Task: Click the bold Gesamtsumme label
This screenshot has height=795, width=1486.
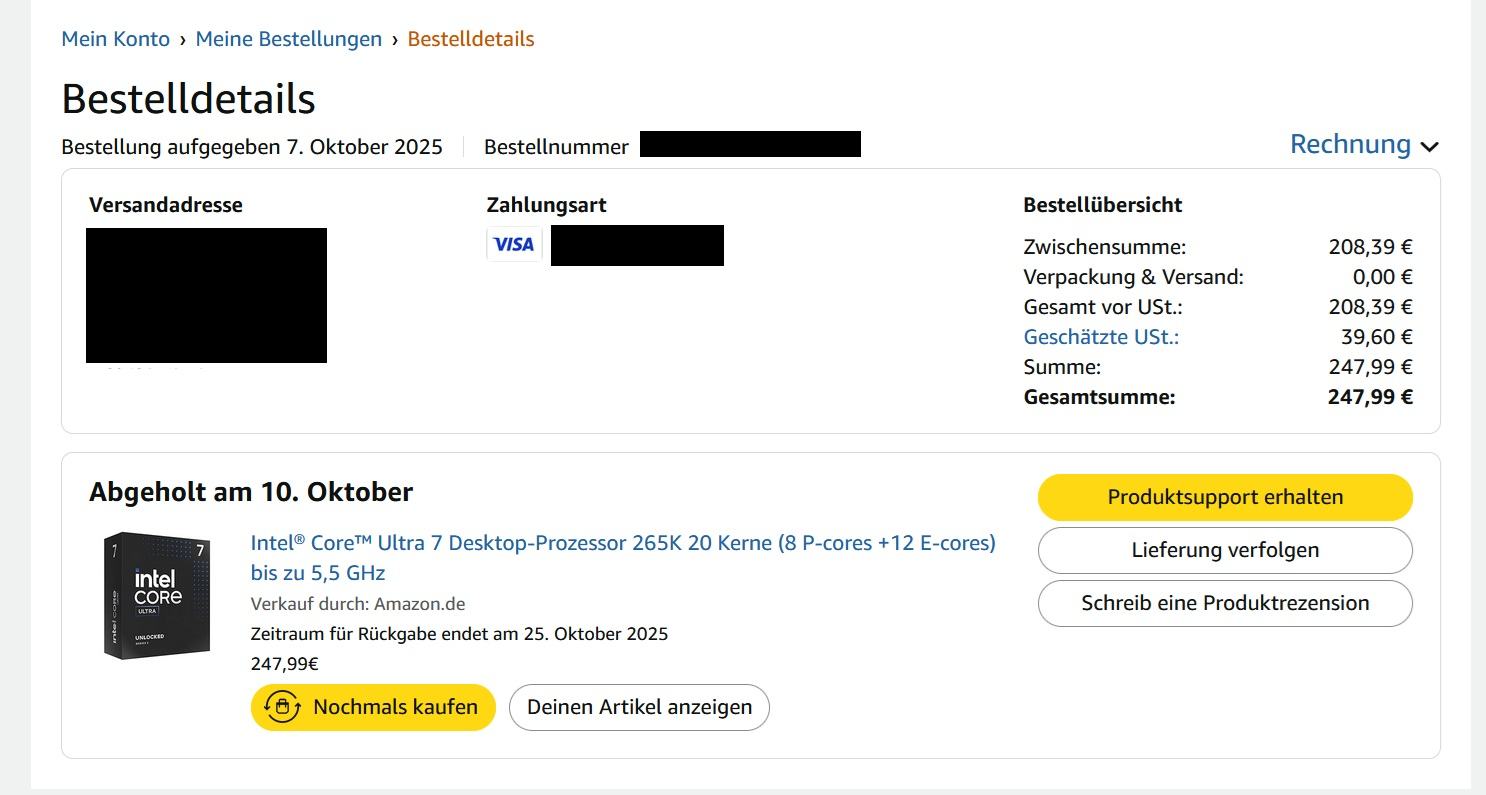Action: tap(1099, 397)
